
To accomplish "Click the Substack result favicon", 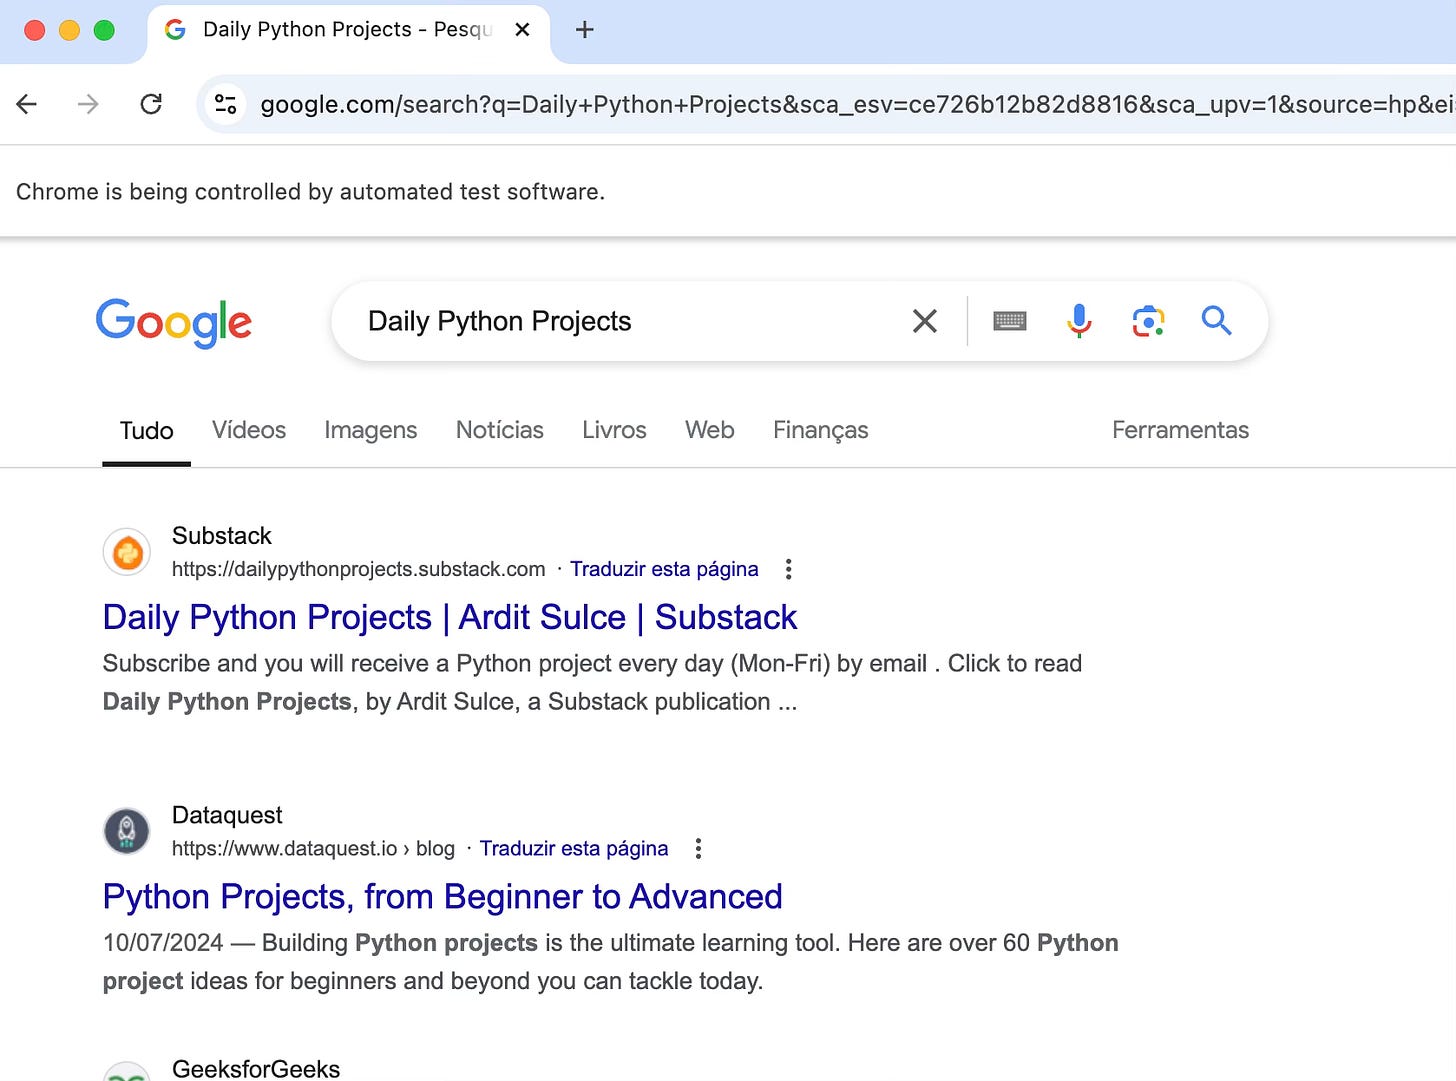I will pyautogui.click(x=126, y=552).
